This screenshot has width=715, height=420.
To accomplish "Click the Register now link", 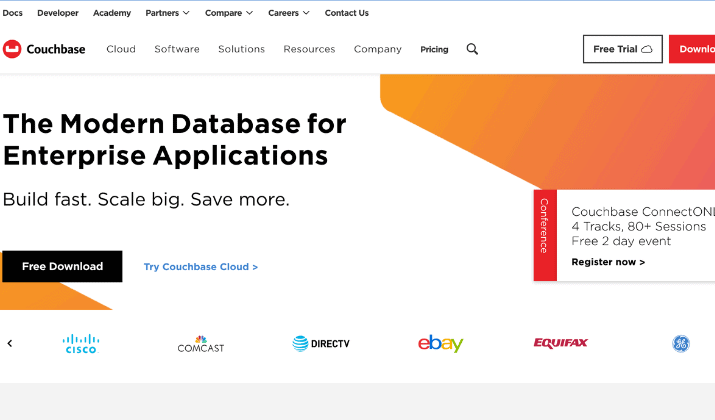I will pos(608,262).
